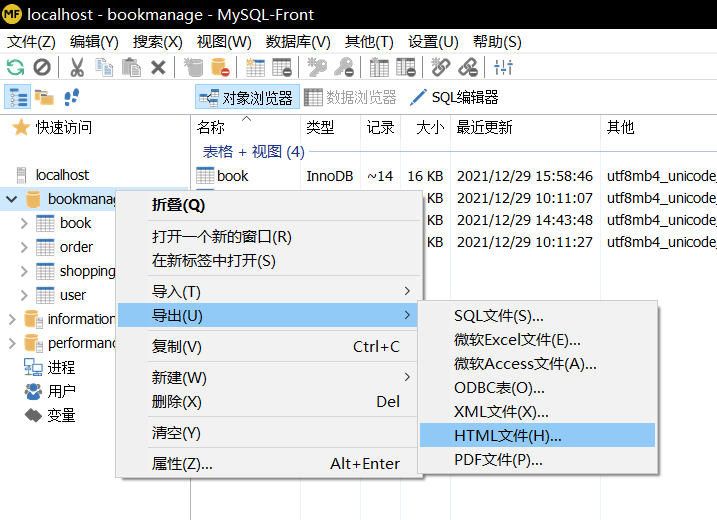Open the 数据库(V) menu
The width and height of the screenshot is (717, 520).
click(298, 42)
